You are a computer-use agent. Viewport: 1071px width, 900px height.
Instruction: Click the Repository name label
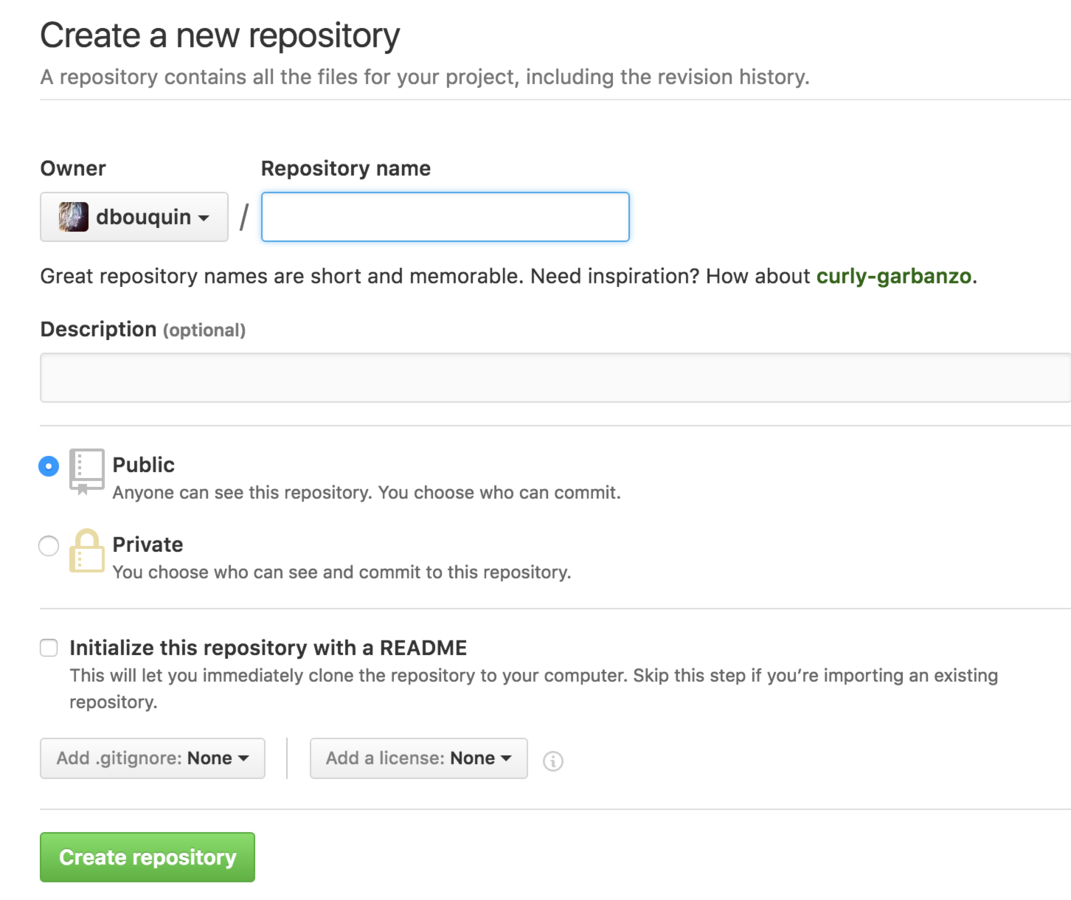point(346,168)
